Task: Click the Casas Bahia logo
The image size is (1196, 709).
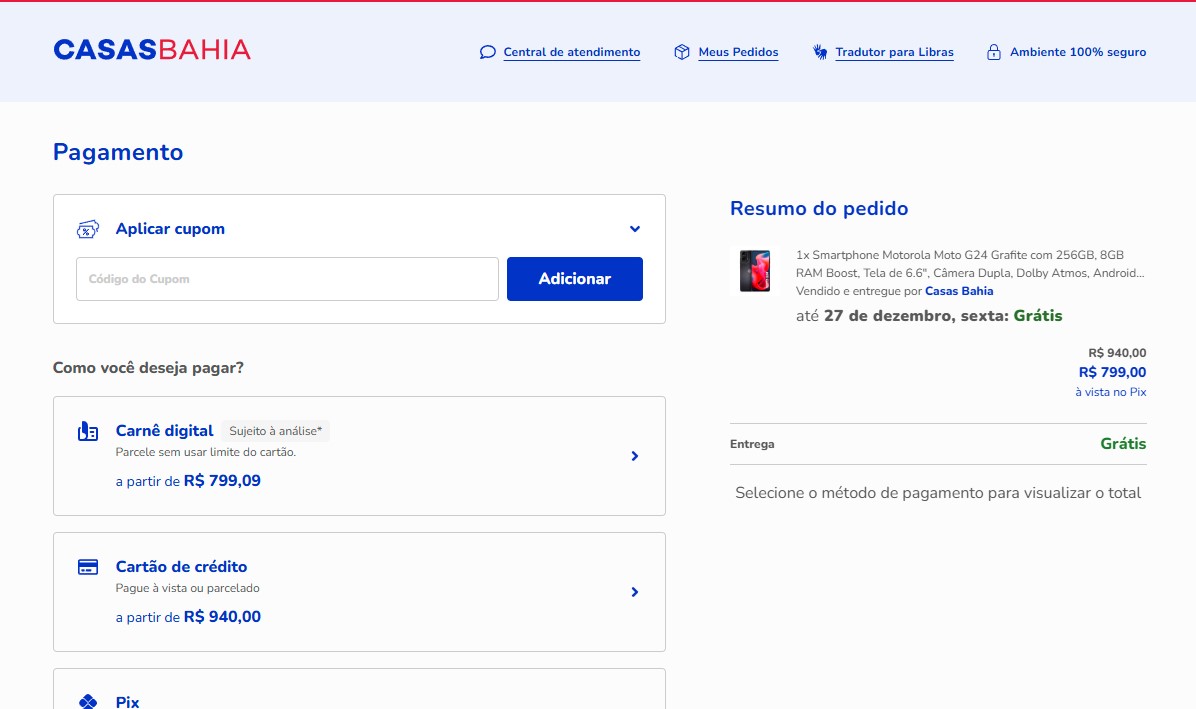Action: 152,50
